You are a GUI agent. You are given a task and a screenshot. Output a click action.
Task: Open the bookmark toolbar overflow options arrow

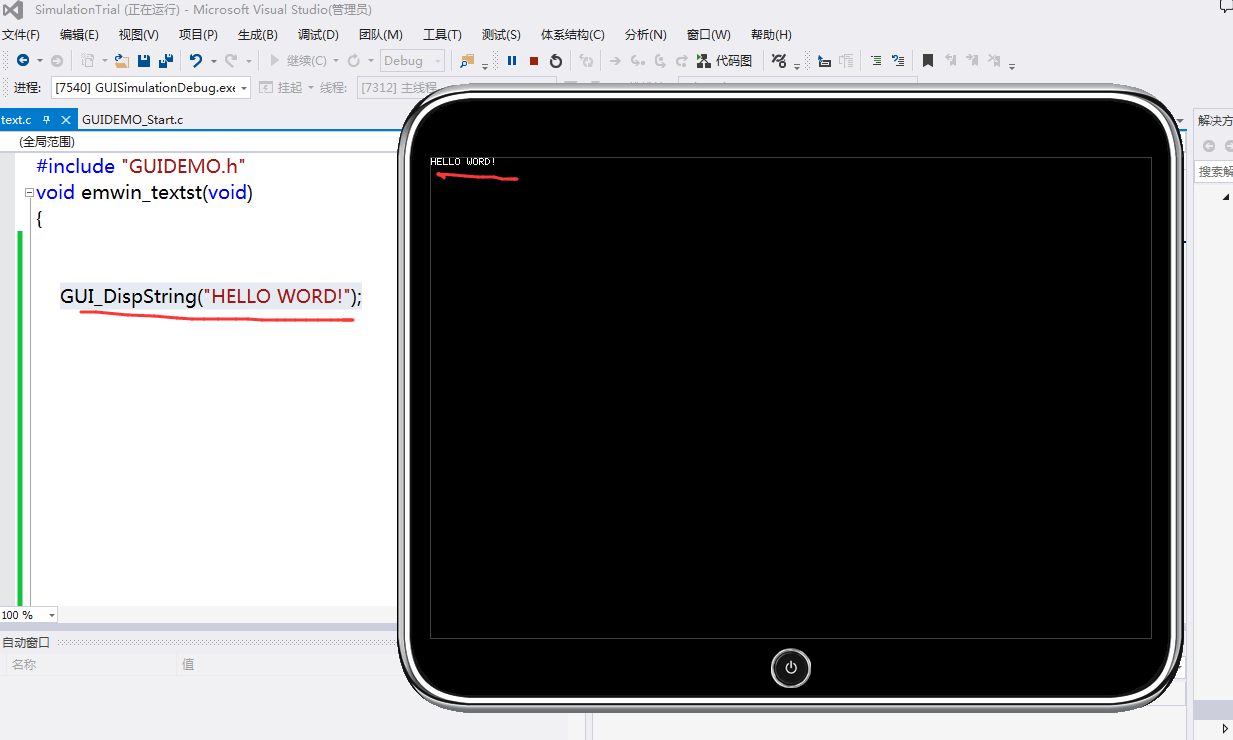[1012, 66]
